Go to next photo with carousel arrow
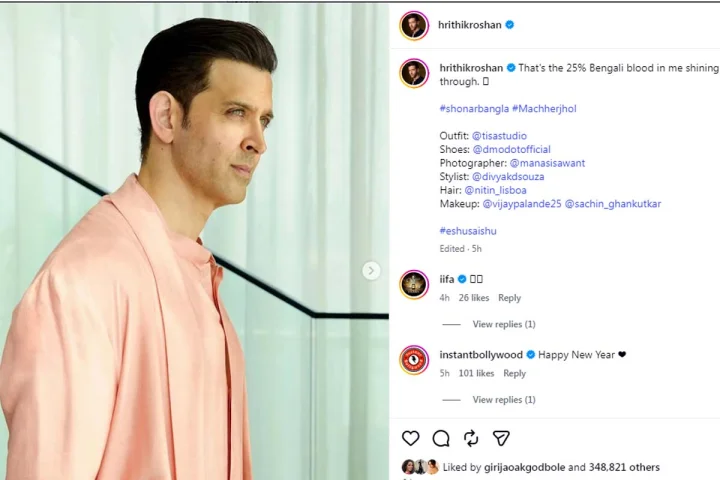This screenshot has width=720, height=480. click(x=371, y=271)
